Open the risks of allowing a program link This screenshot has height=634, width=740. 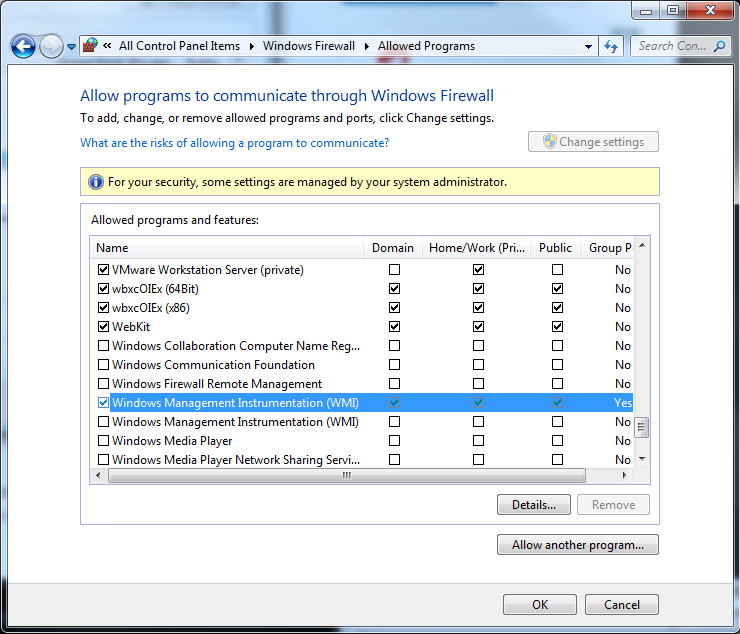(235, 143)
